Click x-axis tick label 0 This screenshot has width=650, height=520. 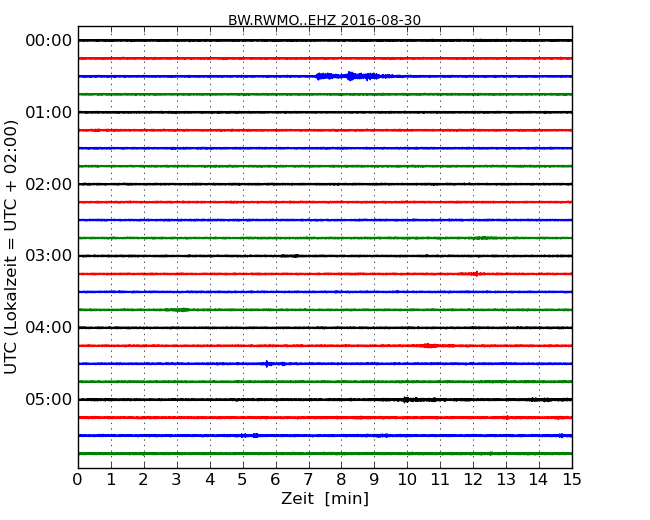(x=78, y=480)
